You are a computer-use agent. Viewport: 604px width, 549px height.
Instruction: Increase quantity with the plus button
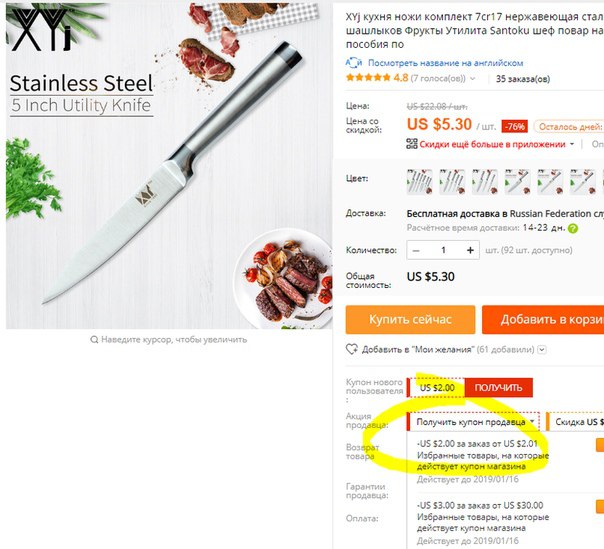tap(470, 250)
